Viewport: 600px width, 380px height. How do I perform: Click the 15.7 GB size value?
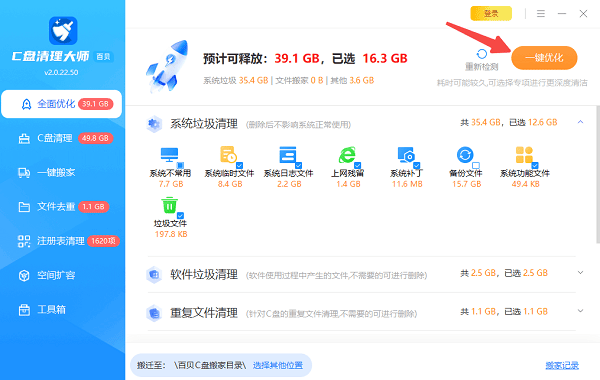click(466, 184)
